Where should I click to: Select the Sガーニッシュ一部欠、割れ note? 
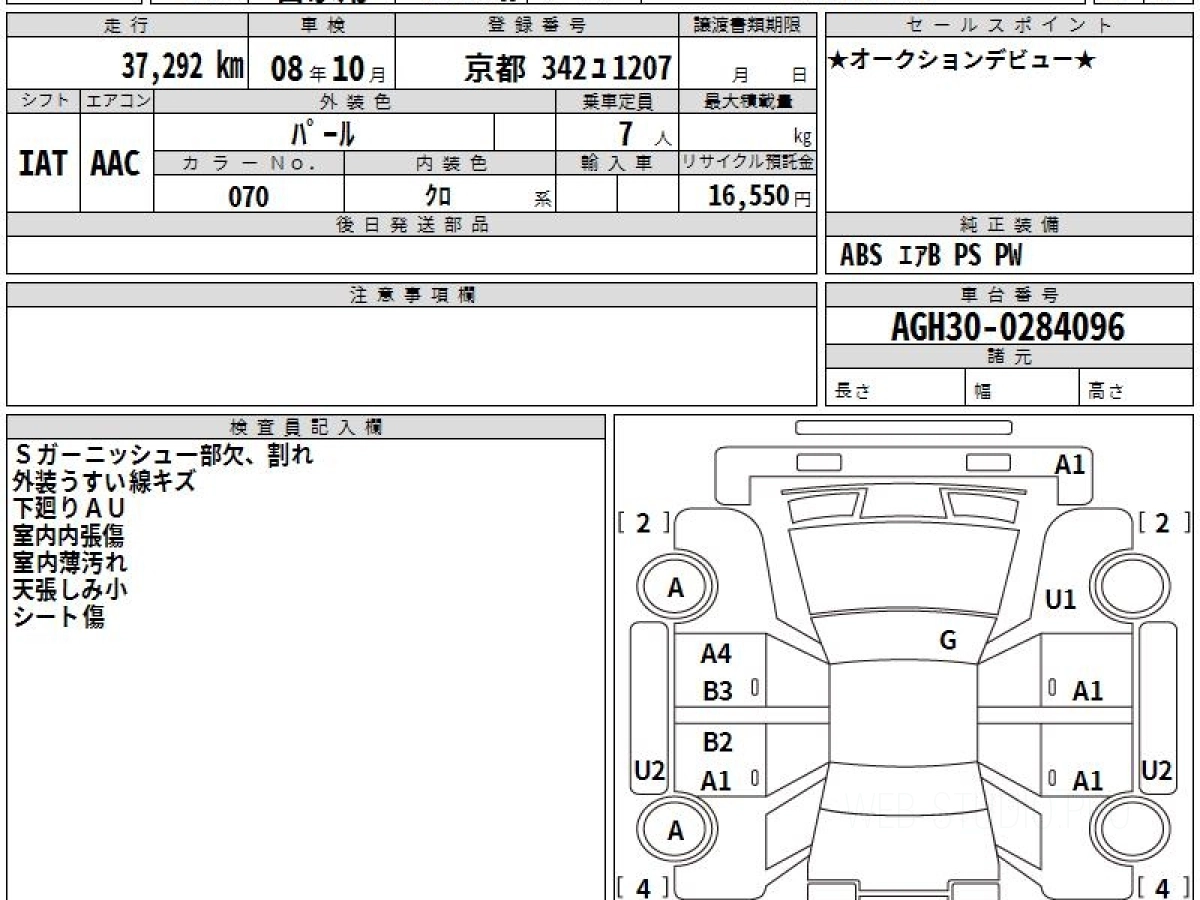click(x=163, y=455)
